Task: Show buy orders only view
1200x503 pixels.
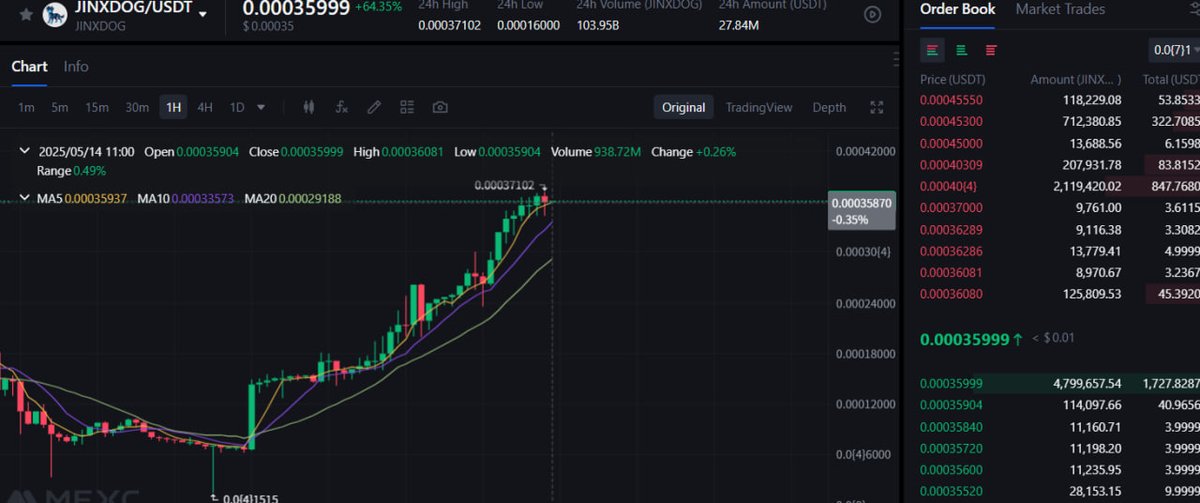Action: [961, 49]
